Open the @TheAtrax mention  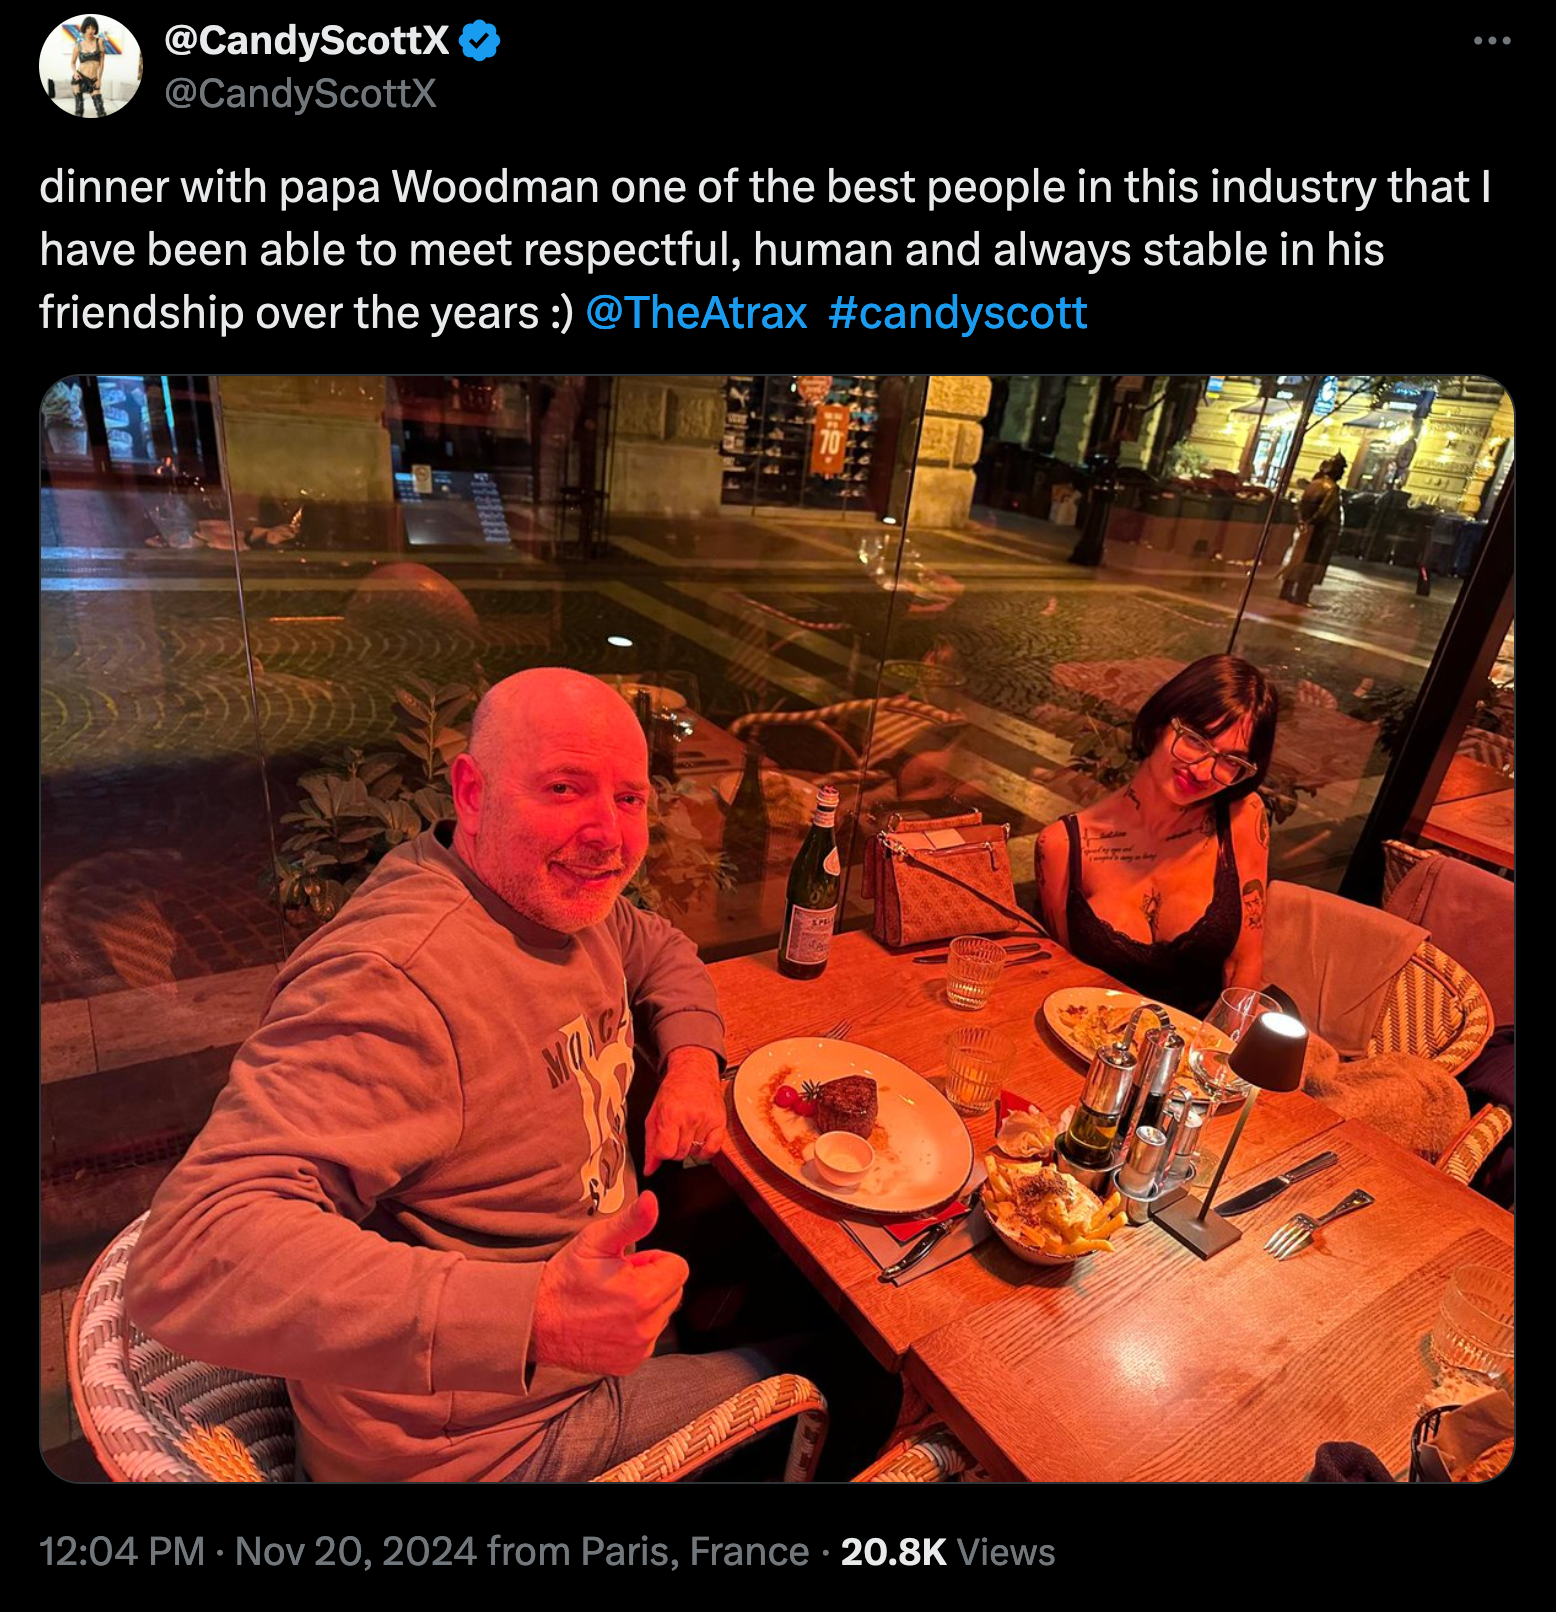[x=696, y=313]
